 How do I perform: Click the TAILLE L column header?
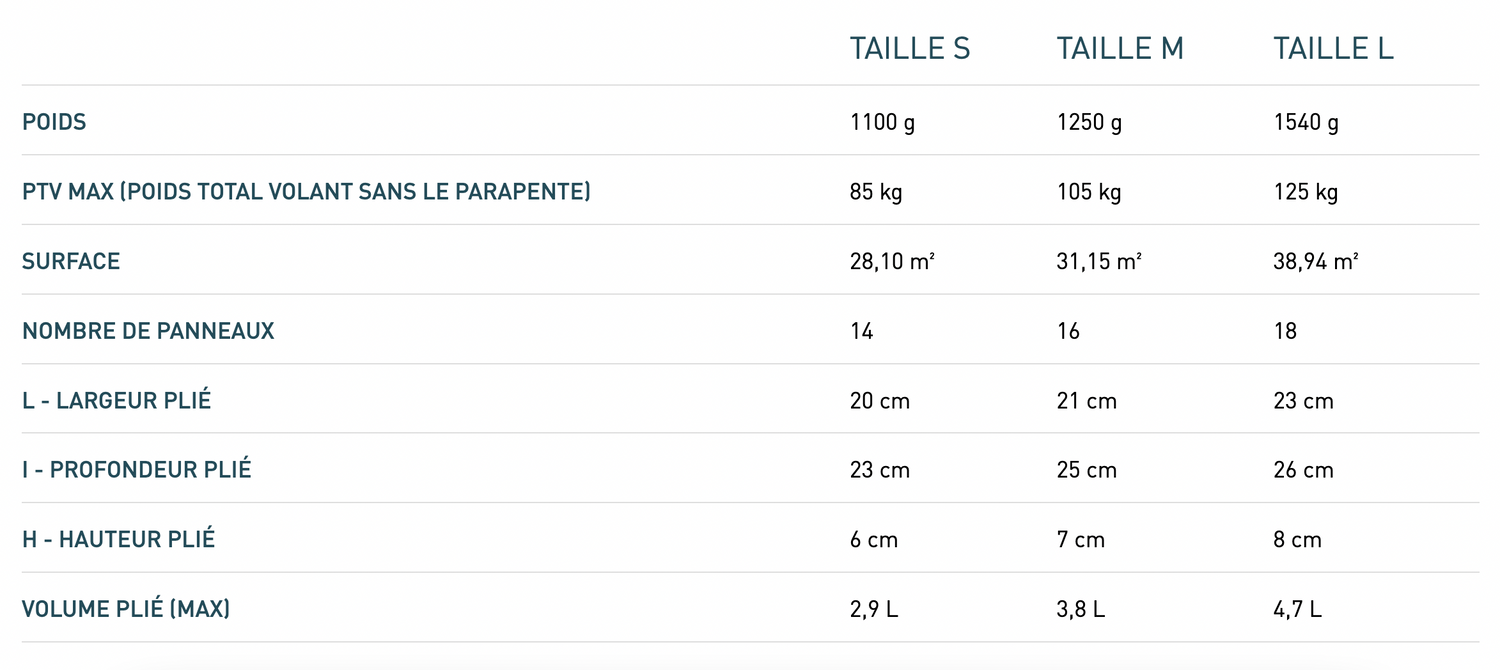point(1333,48)
